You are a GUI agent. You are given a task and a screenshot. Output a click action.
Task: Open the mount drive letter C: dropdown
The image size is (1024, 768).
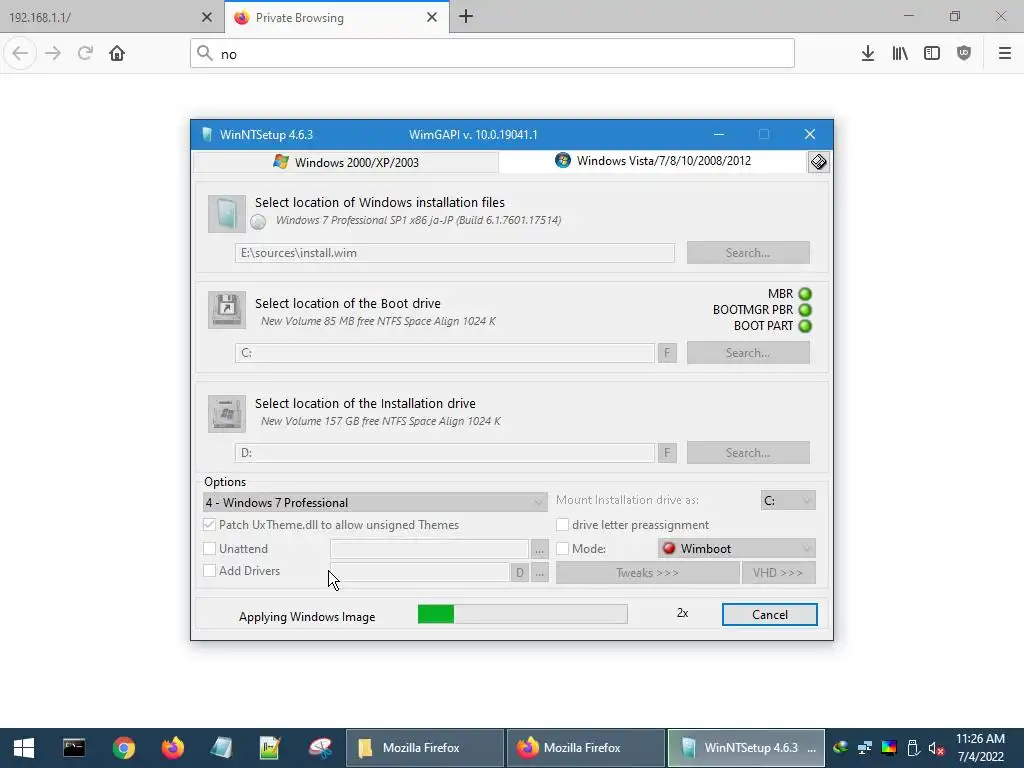pyautogui.click(x=788, y=500)
